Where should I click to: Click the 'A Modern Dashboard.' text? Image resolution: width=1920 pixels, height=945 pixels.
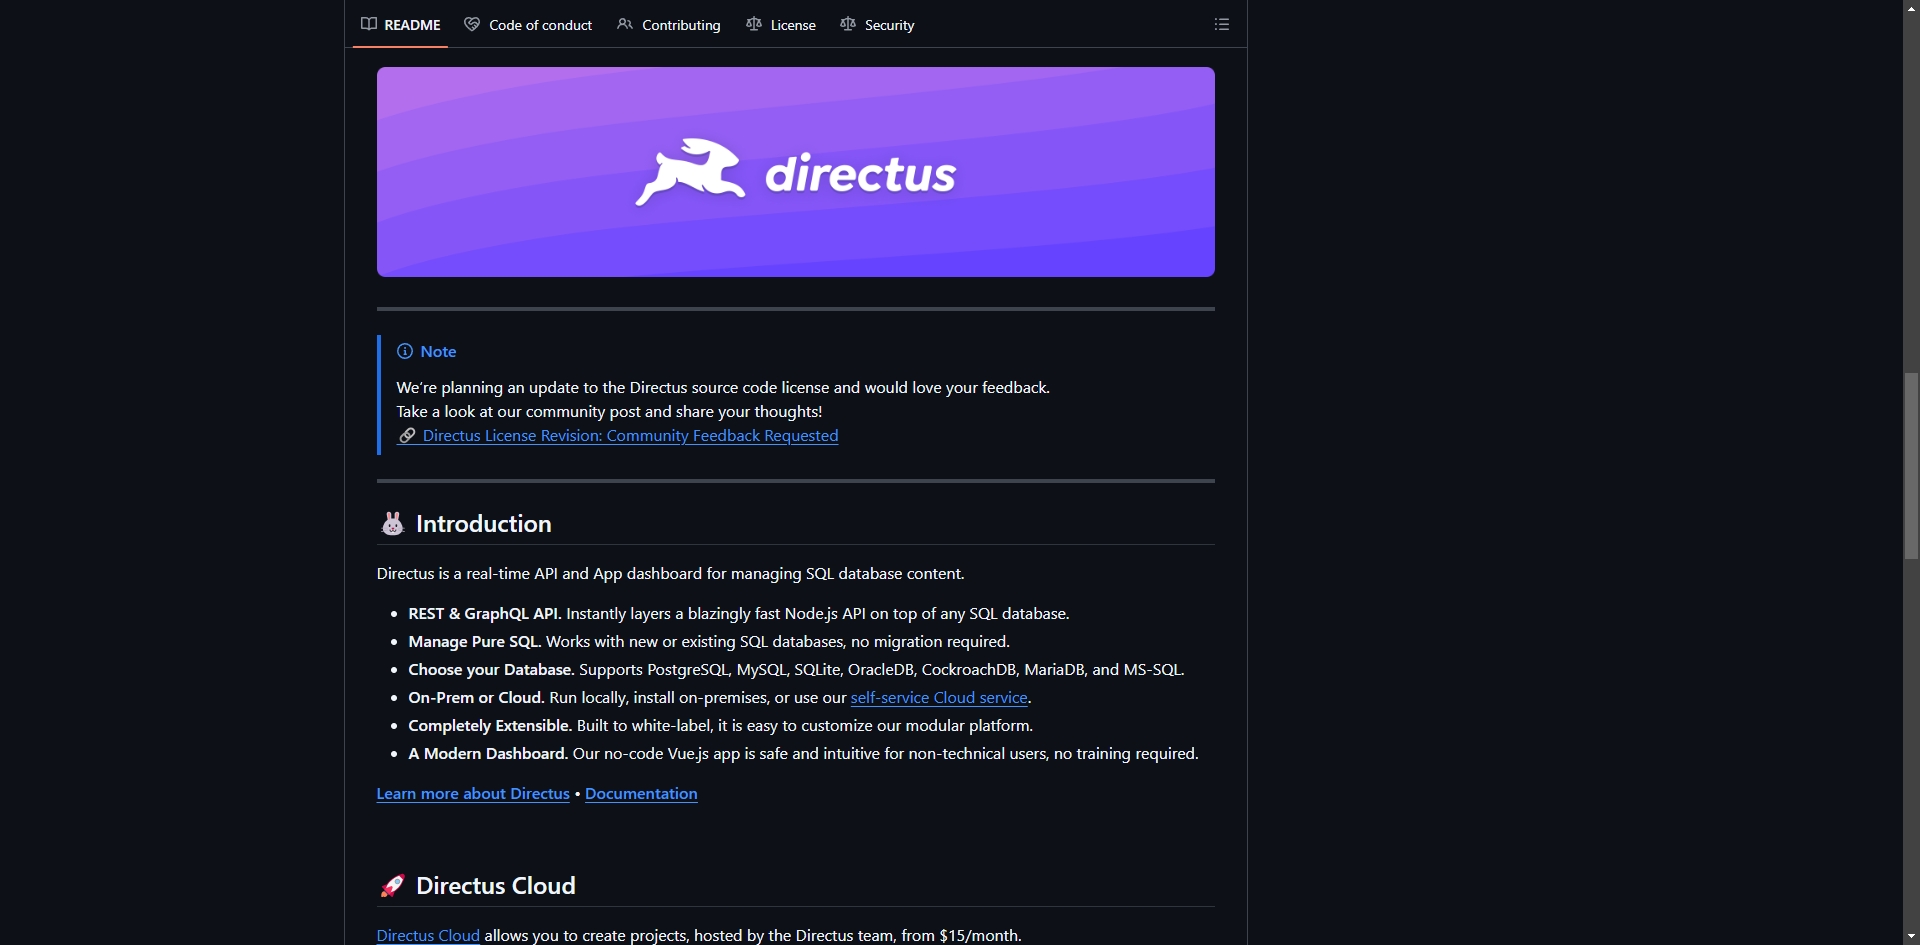click(488, 754)
